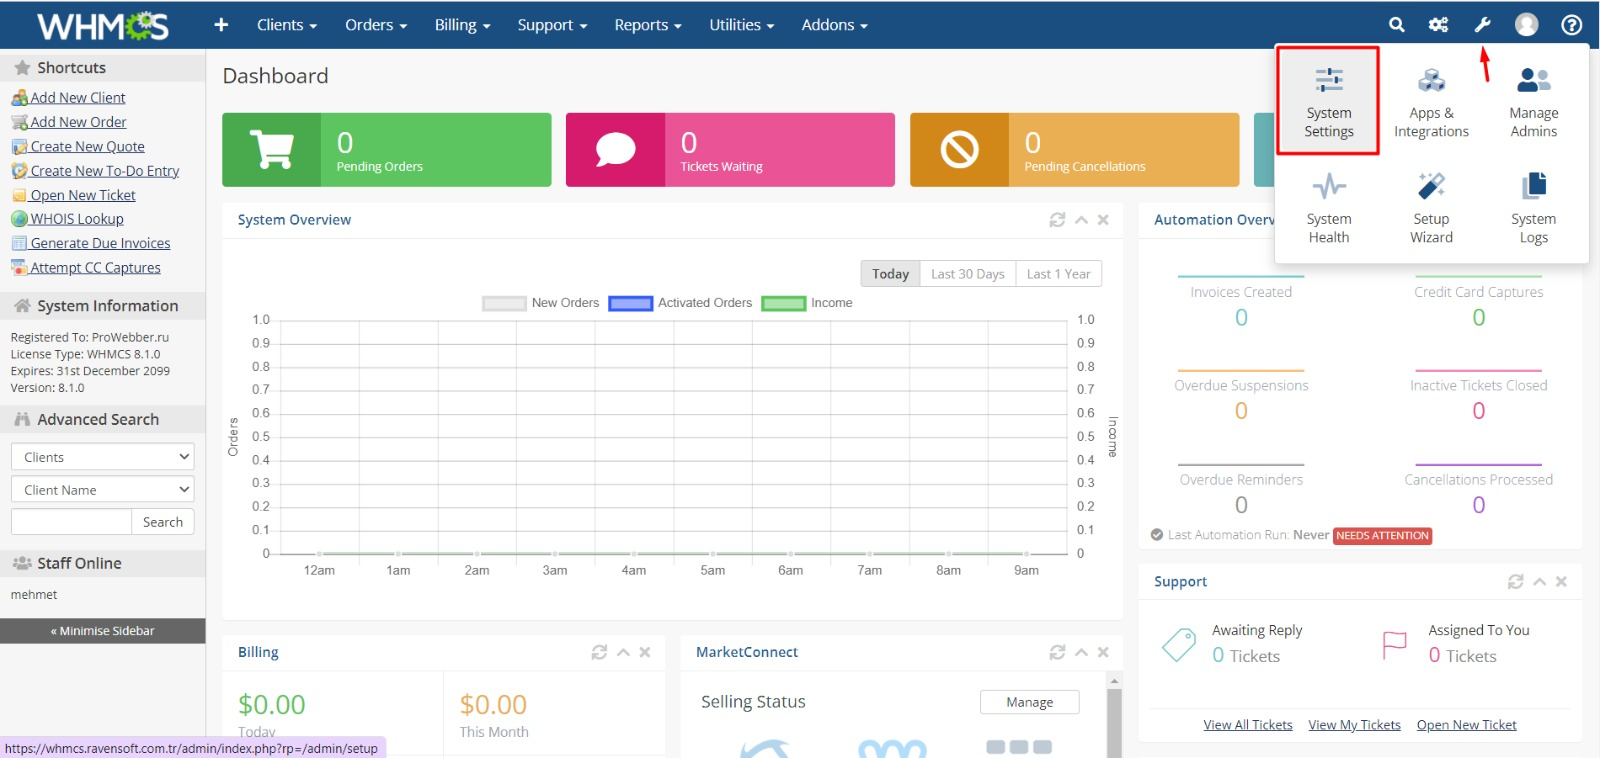Open System Health page
This screenshot has width=1600, height=758.
pos(1328,207)
